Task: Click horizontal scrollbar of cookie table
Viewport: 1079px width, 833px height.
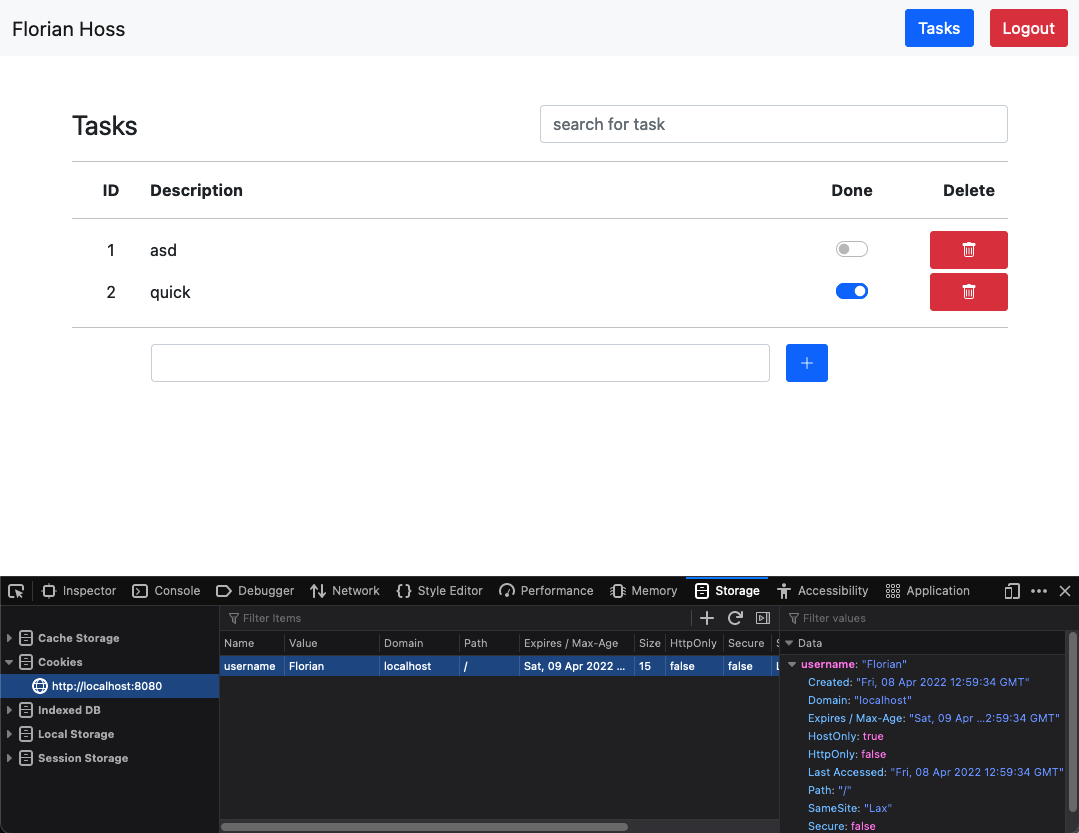Action: 425,827
